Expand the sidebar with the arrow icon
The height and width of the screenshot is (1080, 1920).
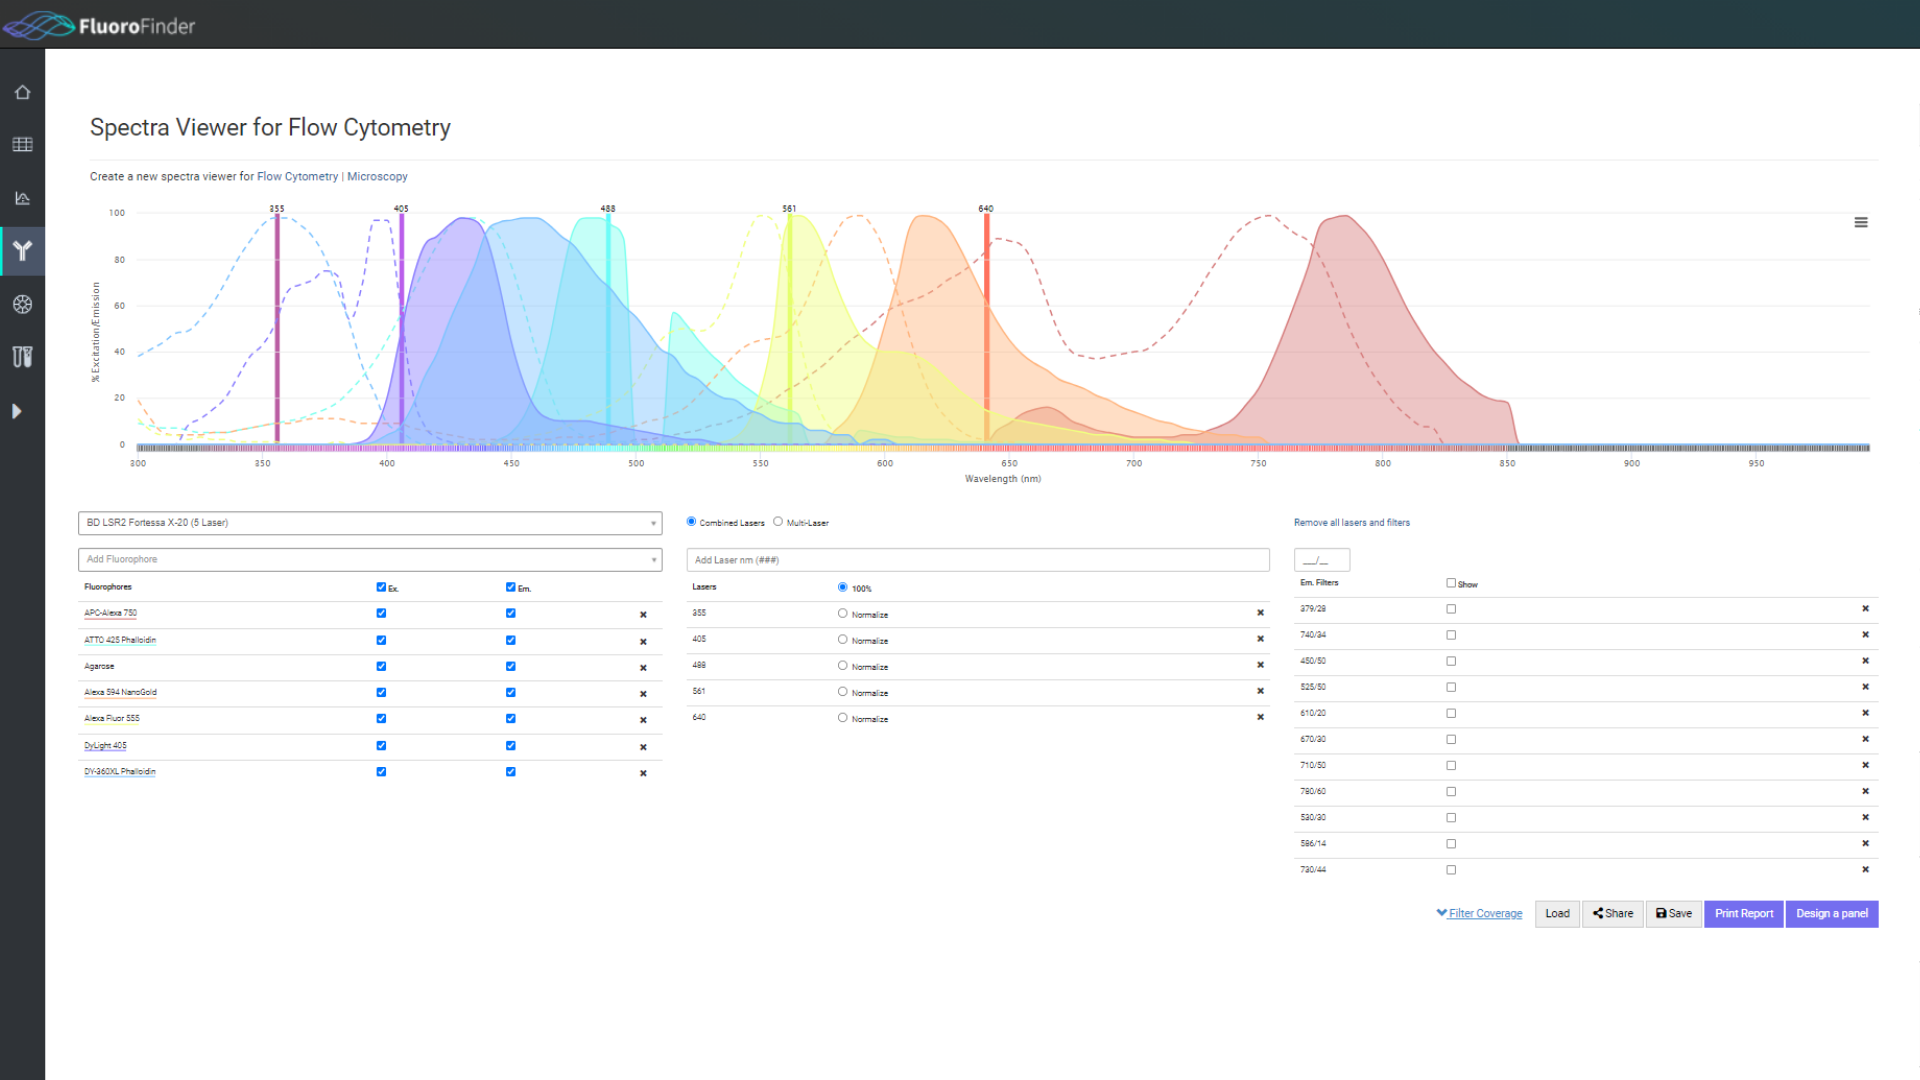15,410
